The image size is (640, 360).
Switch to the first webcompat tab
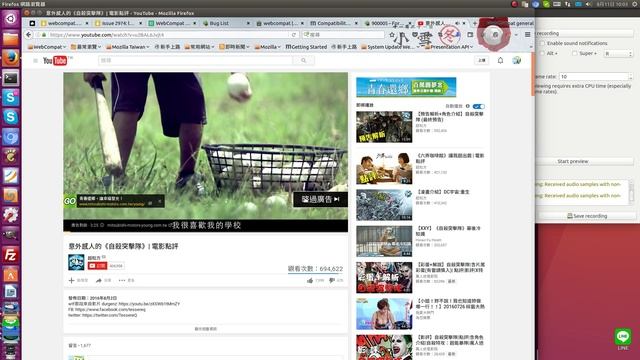[x=64, y=23]
